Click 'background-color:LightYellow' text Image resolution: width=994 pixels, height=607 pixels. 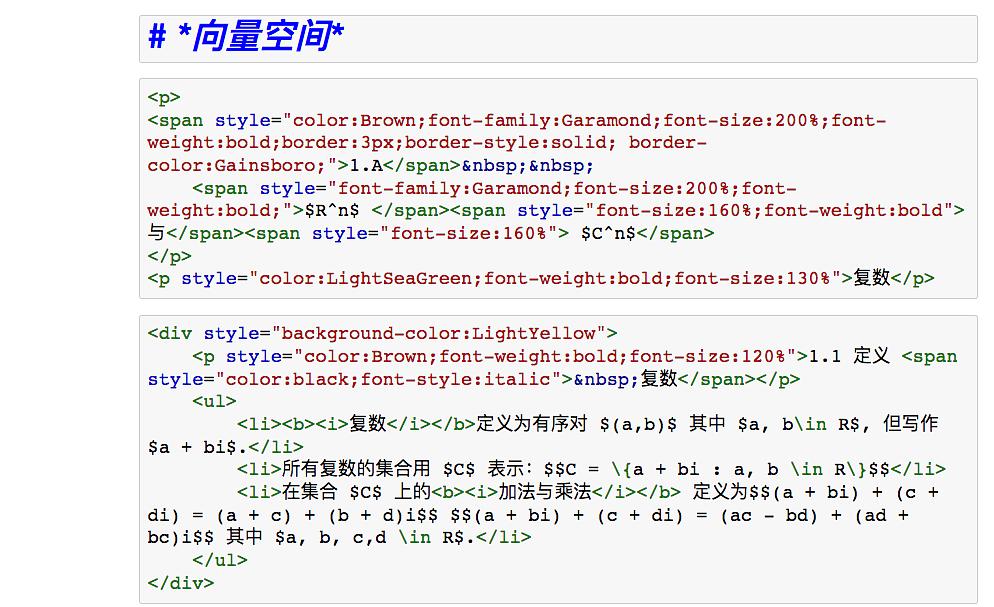coord(439,334)
